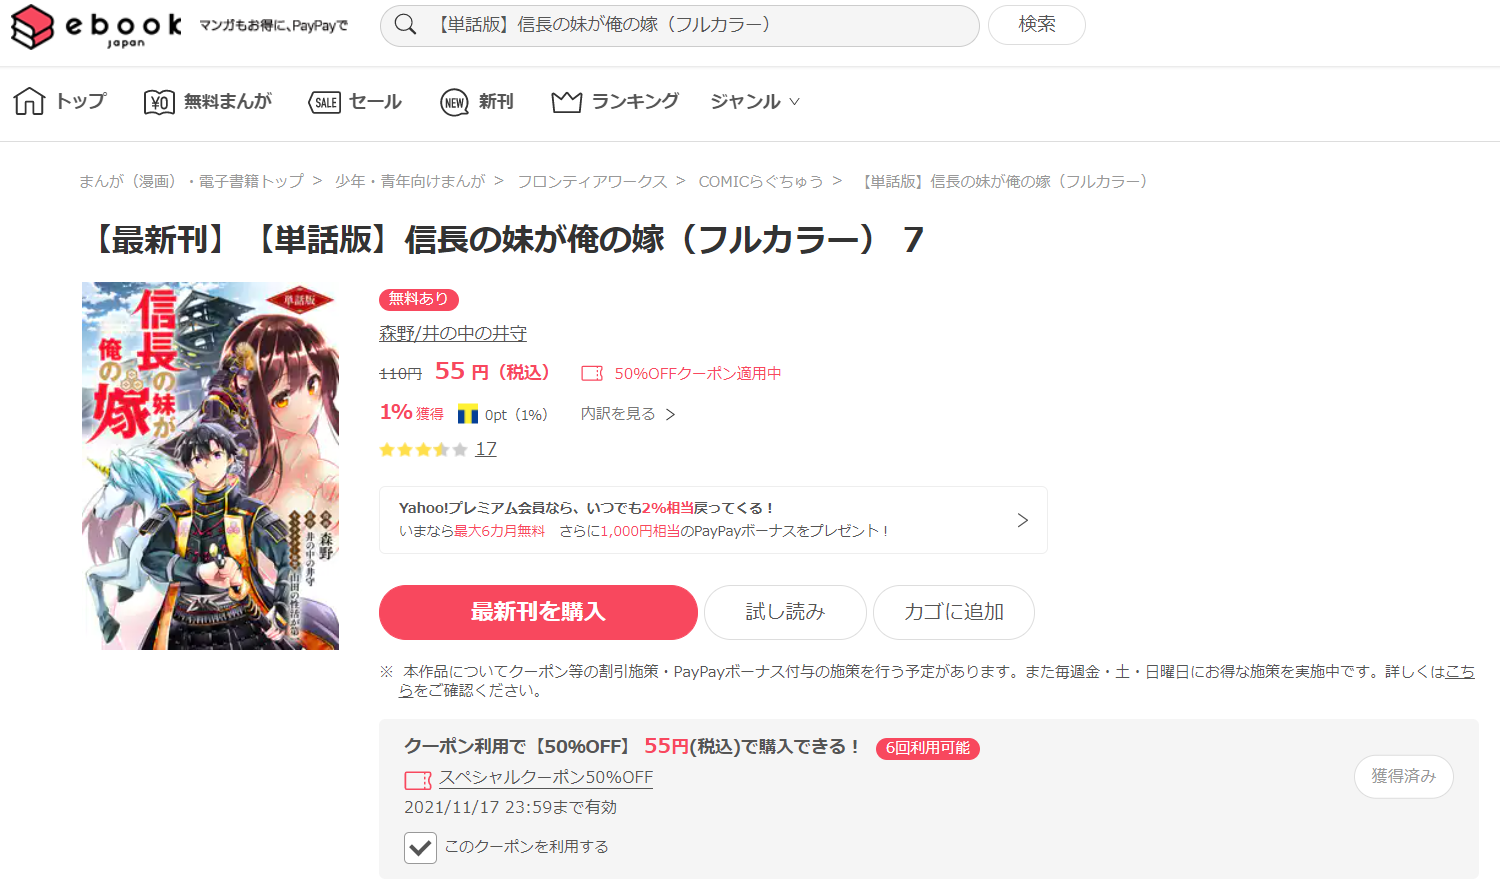Click the coupon icon beside 50%OFFクーポン適用中
Viewport: 1500px width, 882px height.
(592, 373)
